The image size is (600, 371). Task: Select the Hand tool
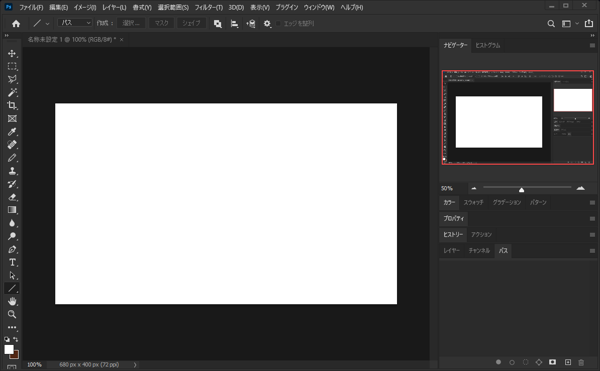tap(12, 301)
